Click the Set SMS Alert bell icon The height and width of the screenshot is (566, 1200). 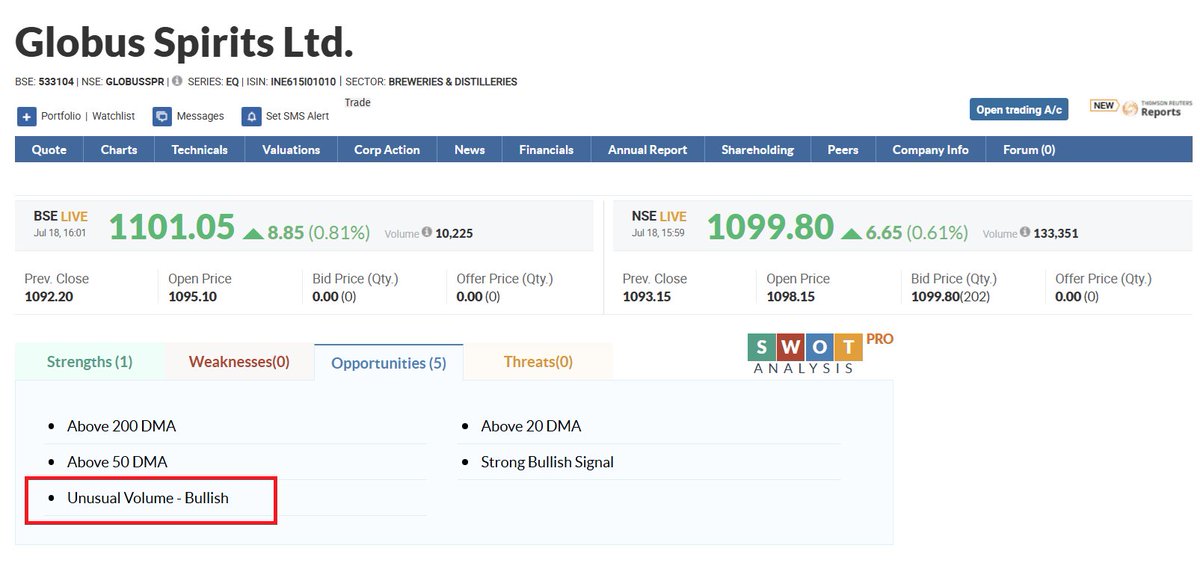251,116
